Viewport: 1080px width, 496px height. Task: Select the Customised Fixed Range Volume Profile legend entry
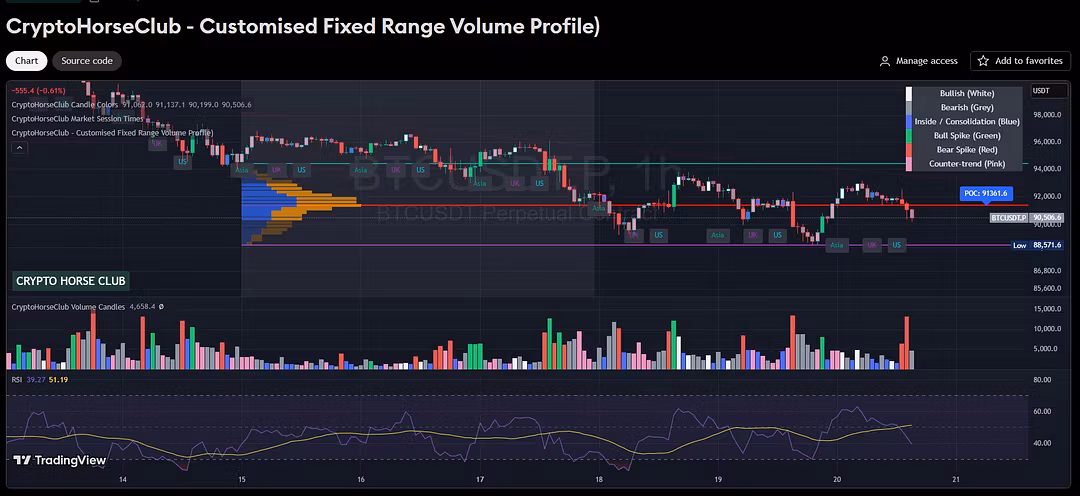[111, 132]
